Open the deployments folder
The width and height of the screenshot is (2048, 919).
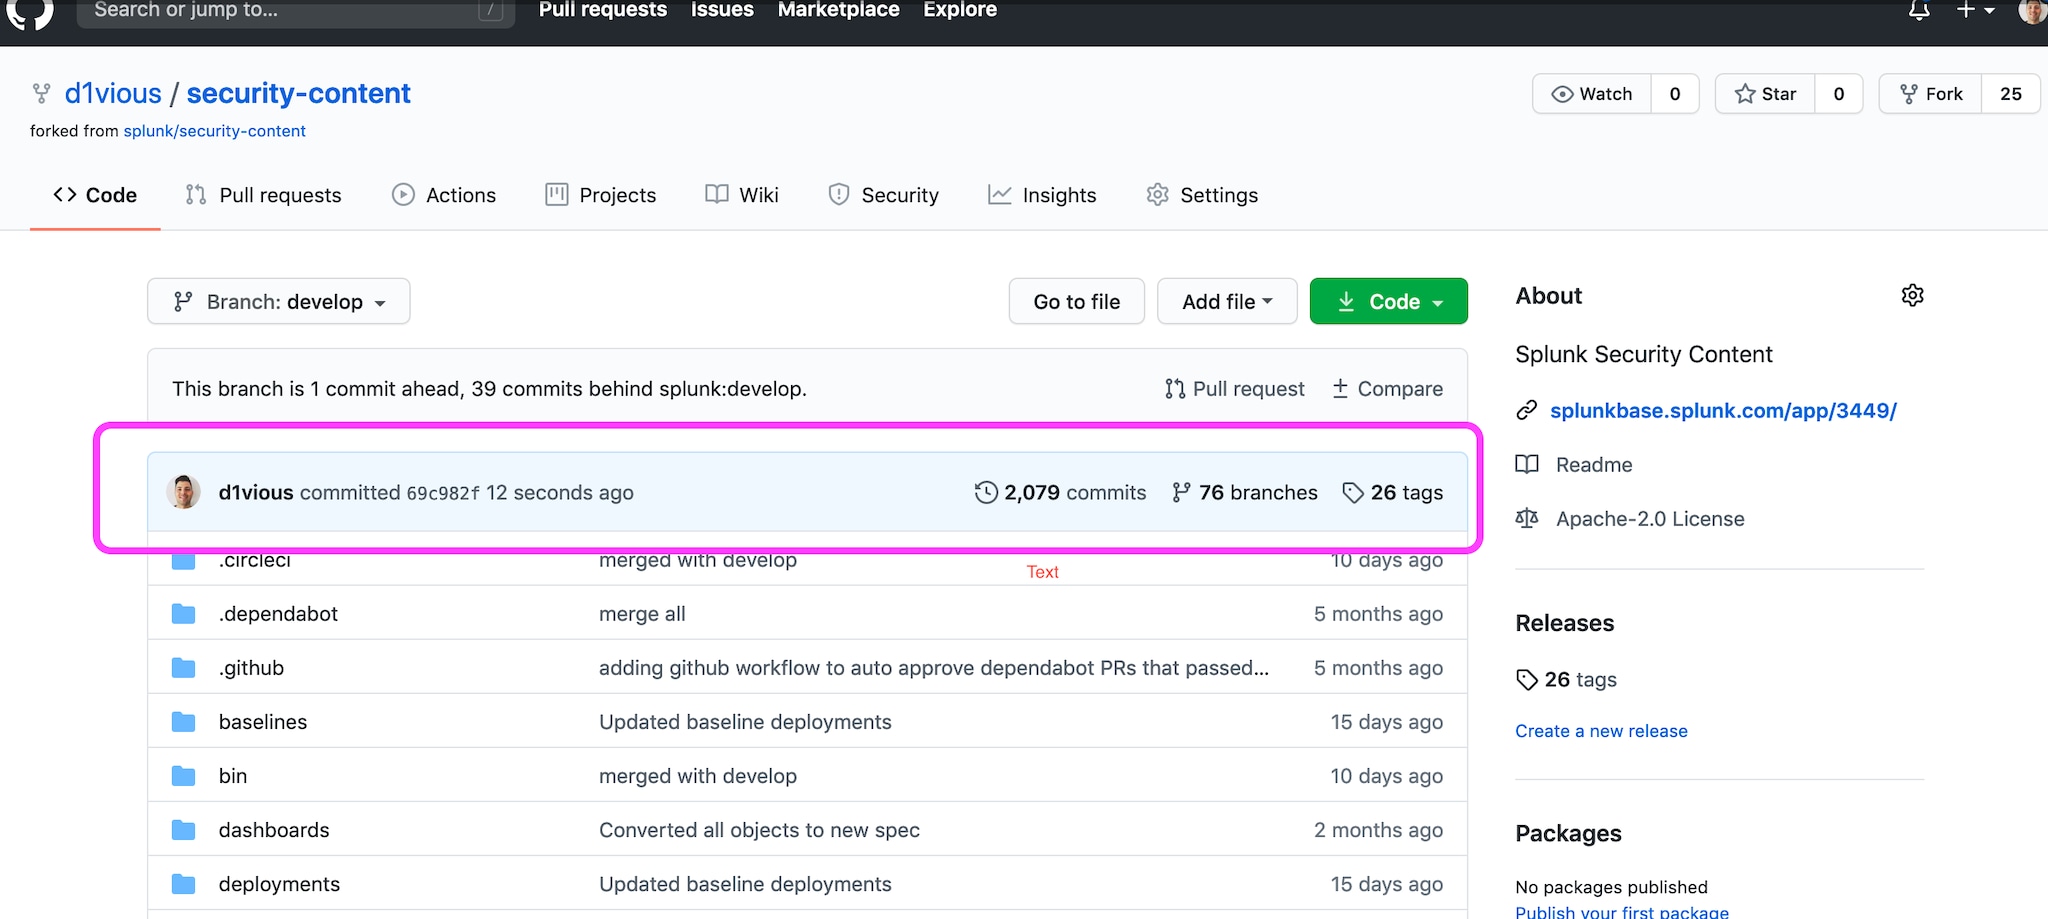coord(279,884)
